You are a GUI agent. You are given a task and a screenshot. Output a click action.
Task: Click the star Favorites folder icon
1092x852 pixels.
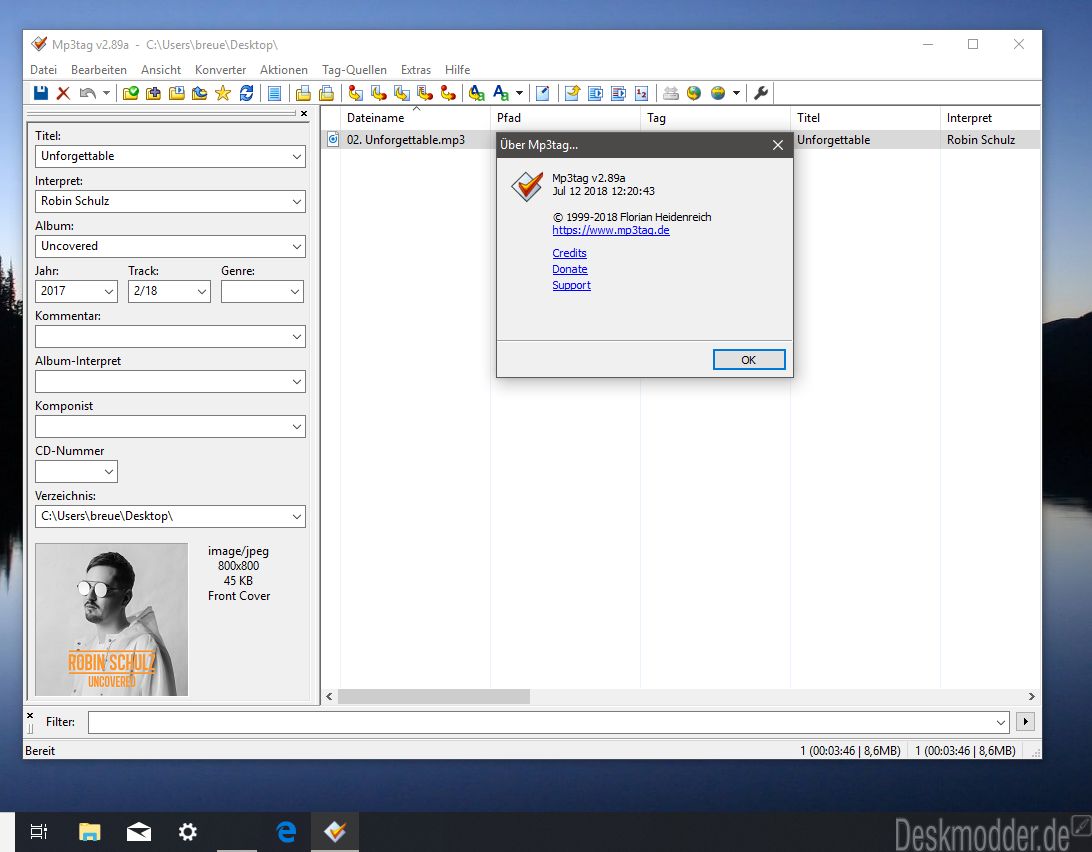222,93
